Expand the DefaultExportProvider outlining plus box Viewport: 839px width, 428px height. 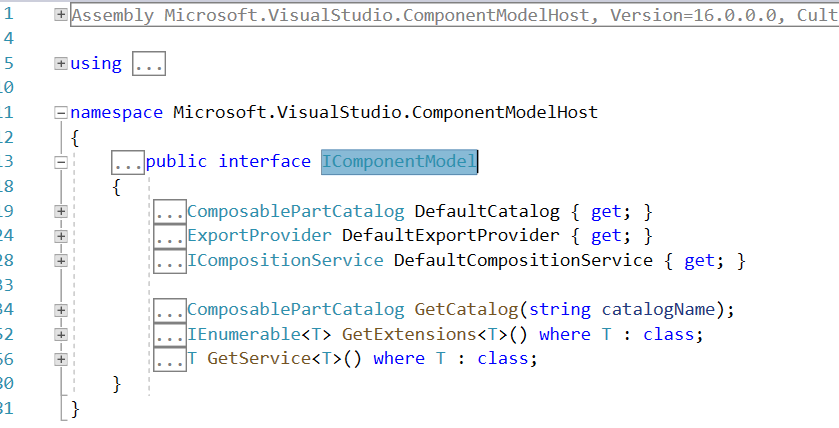[x=61, y=236]
